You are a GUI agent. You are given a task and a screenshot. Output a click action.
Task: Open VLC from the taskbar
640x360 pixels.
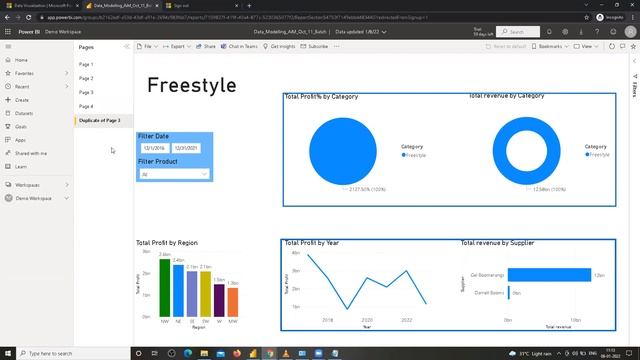[x=286, y=353]
